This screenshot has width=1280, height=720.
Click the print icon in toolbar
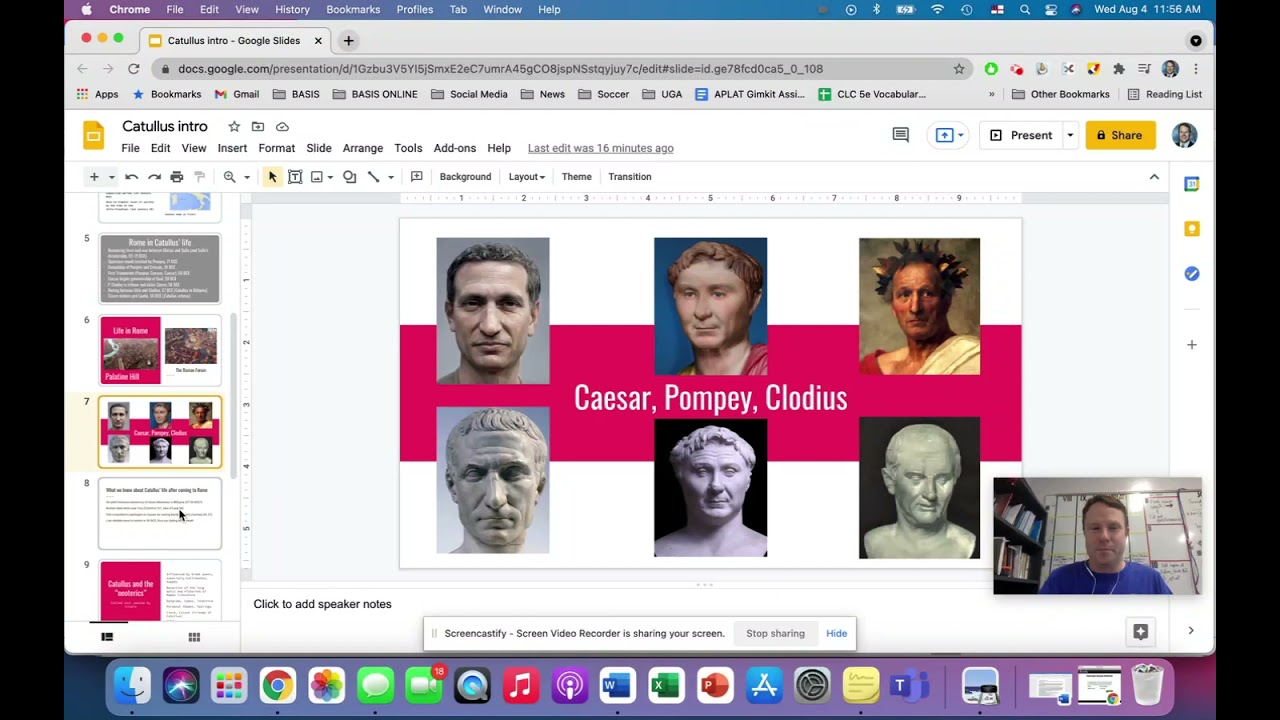tap(177, 177)
